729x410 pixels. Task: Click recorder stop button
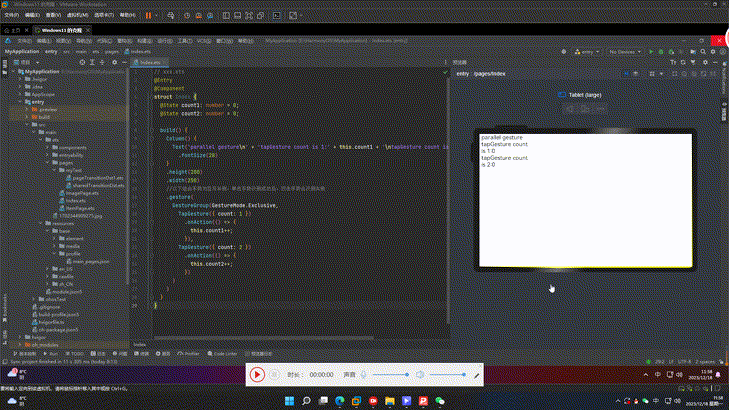(x=274, y=375)
